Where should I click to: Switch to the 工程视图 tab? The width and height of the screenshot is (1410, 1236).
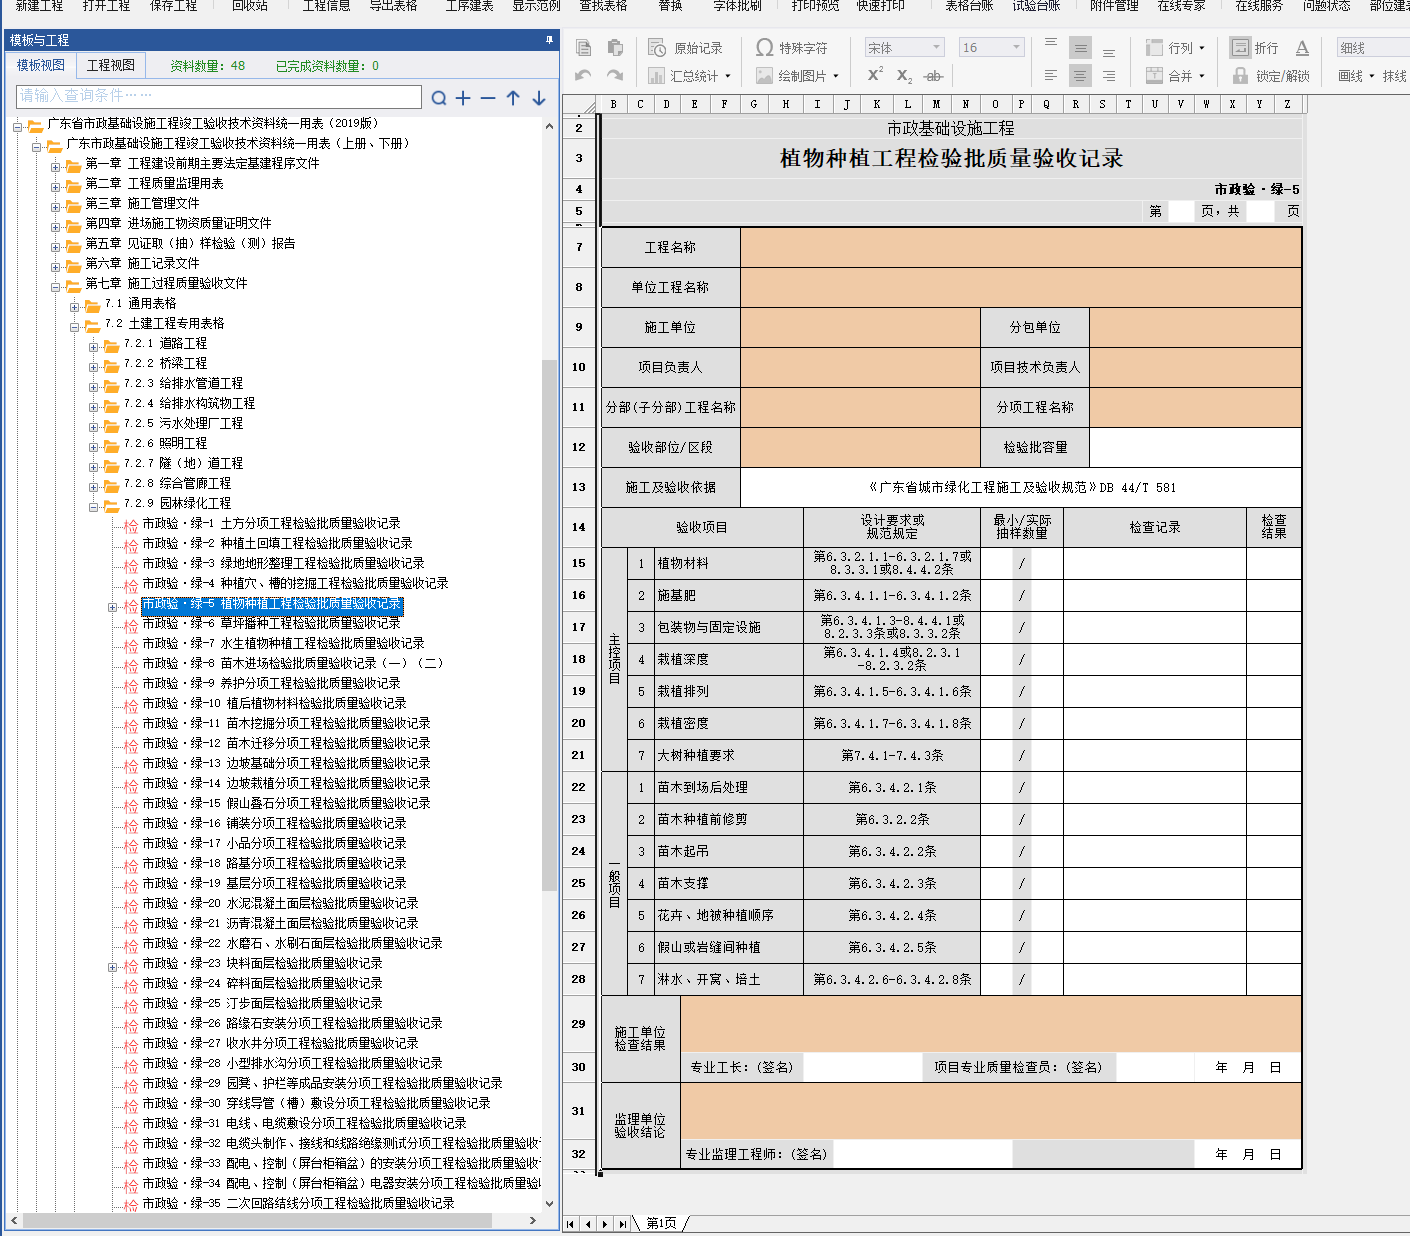(x=110, y=65)
